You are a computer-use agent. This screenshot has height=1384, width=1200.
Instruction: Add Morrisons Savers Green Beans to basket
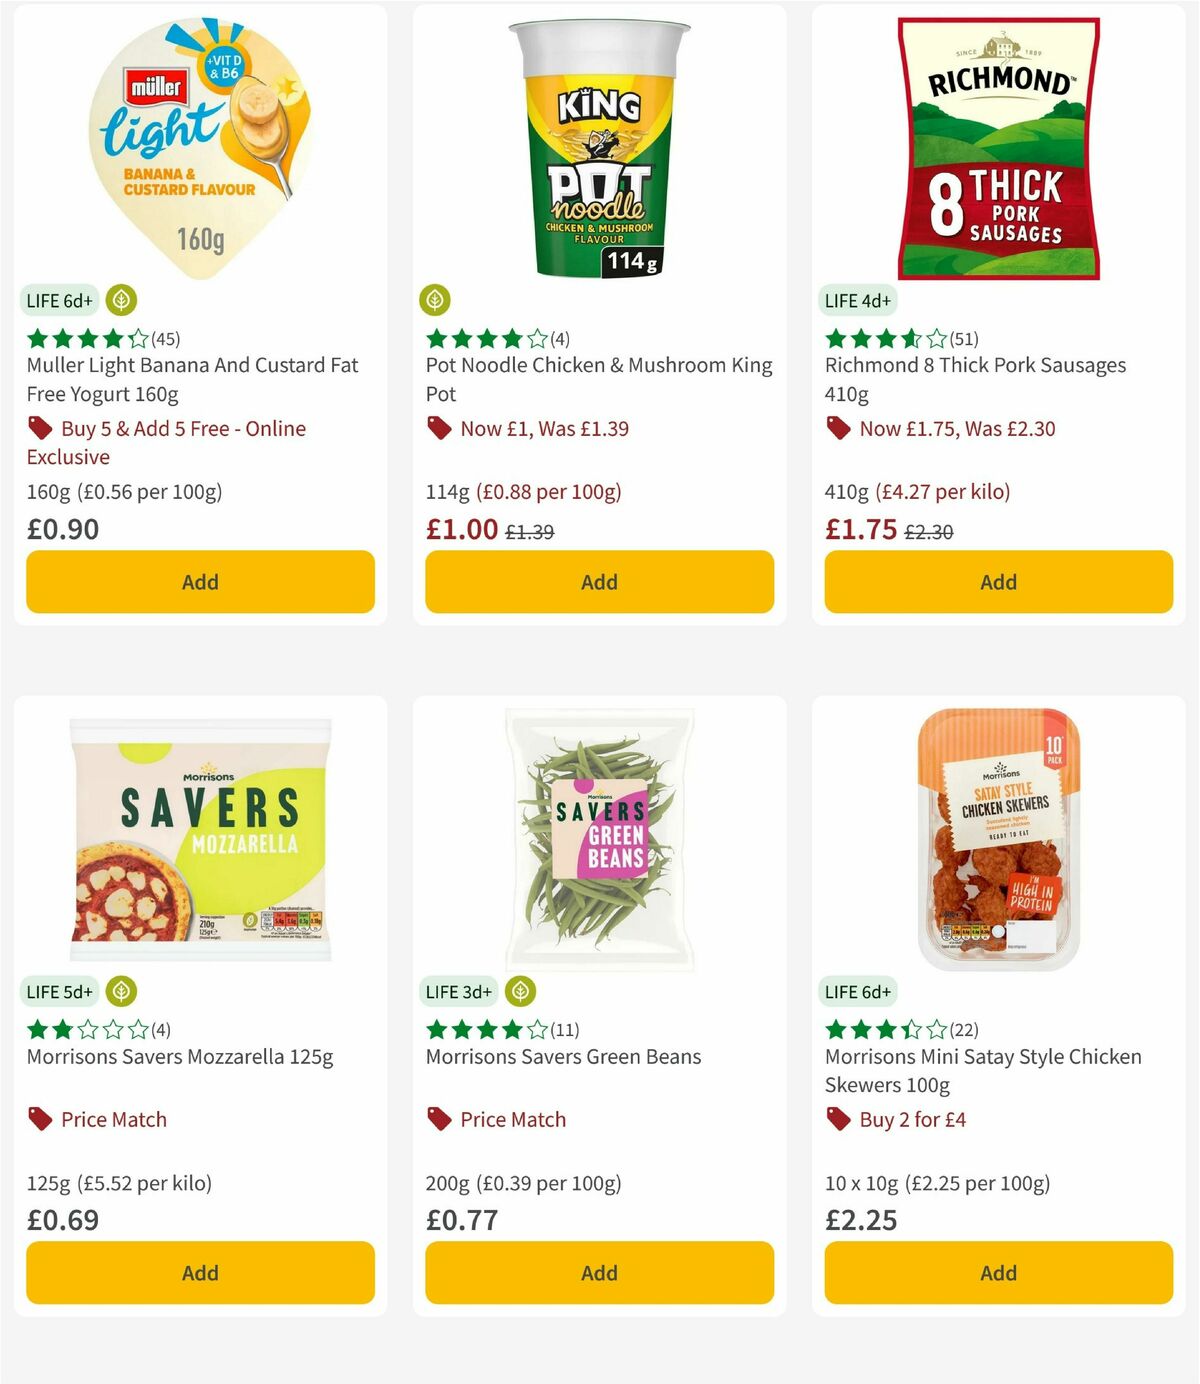coord(598,1273)
